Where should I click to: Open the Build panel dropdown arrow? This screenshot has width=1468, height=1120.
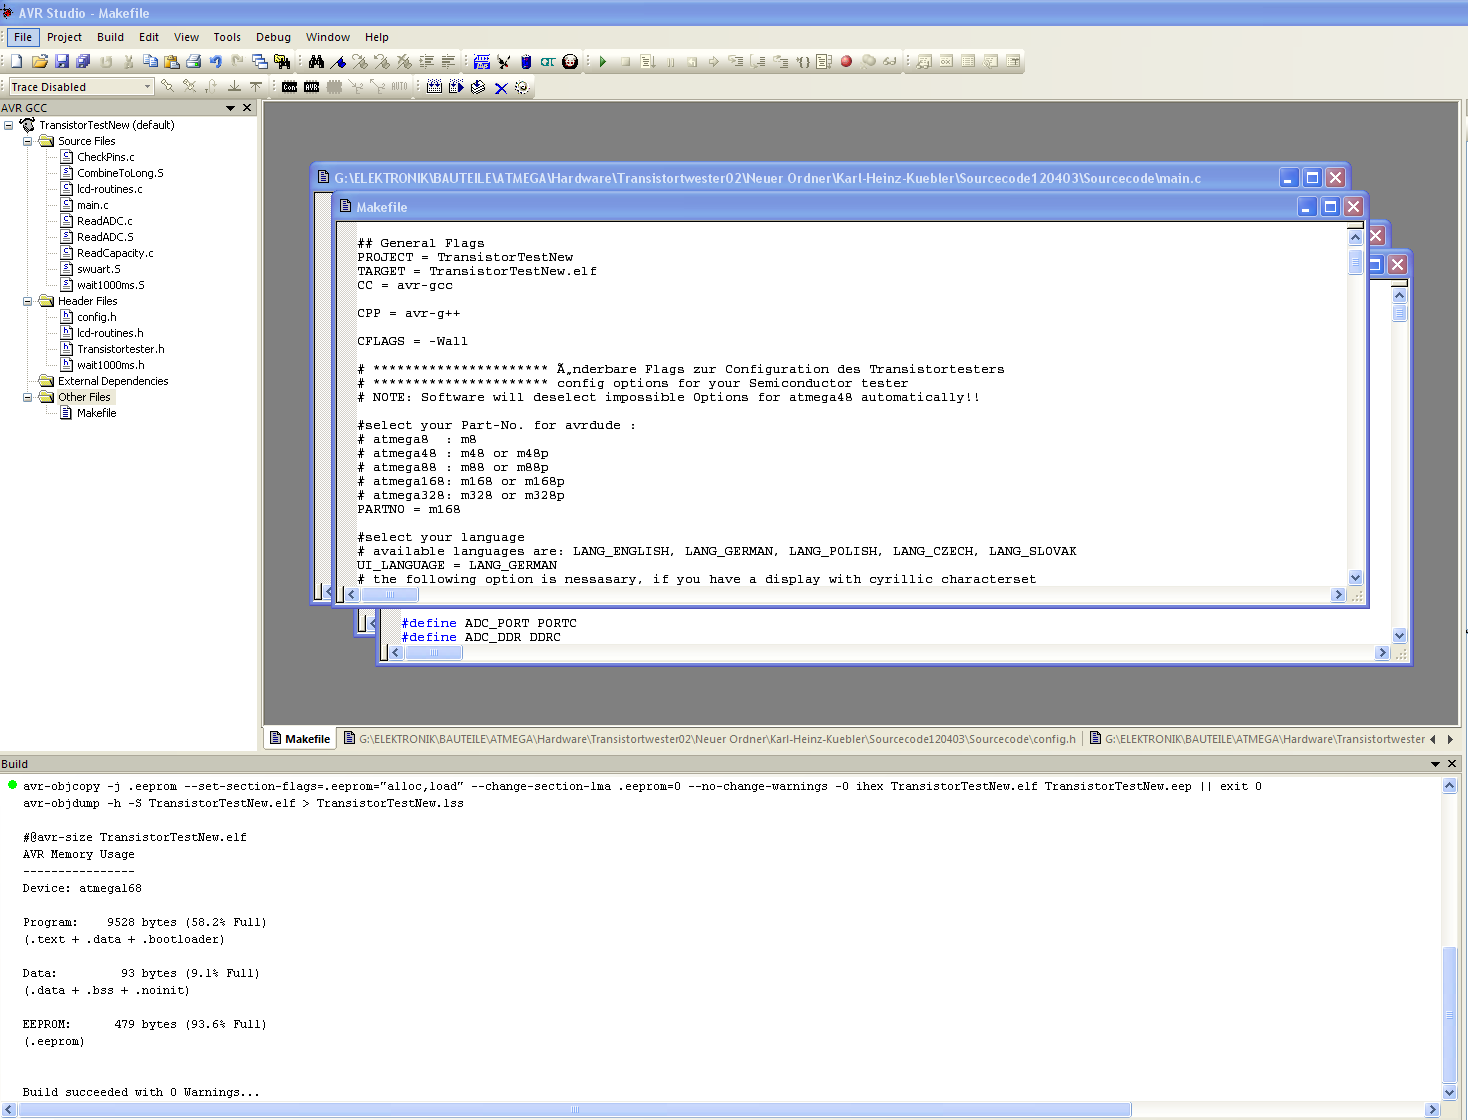pyautogui.click(x=1436, y=764)
